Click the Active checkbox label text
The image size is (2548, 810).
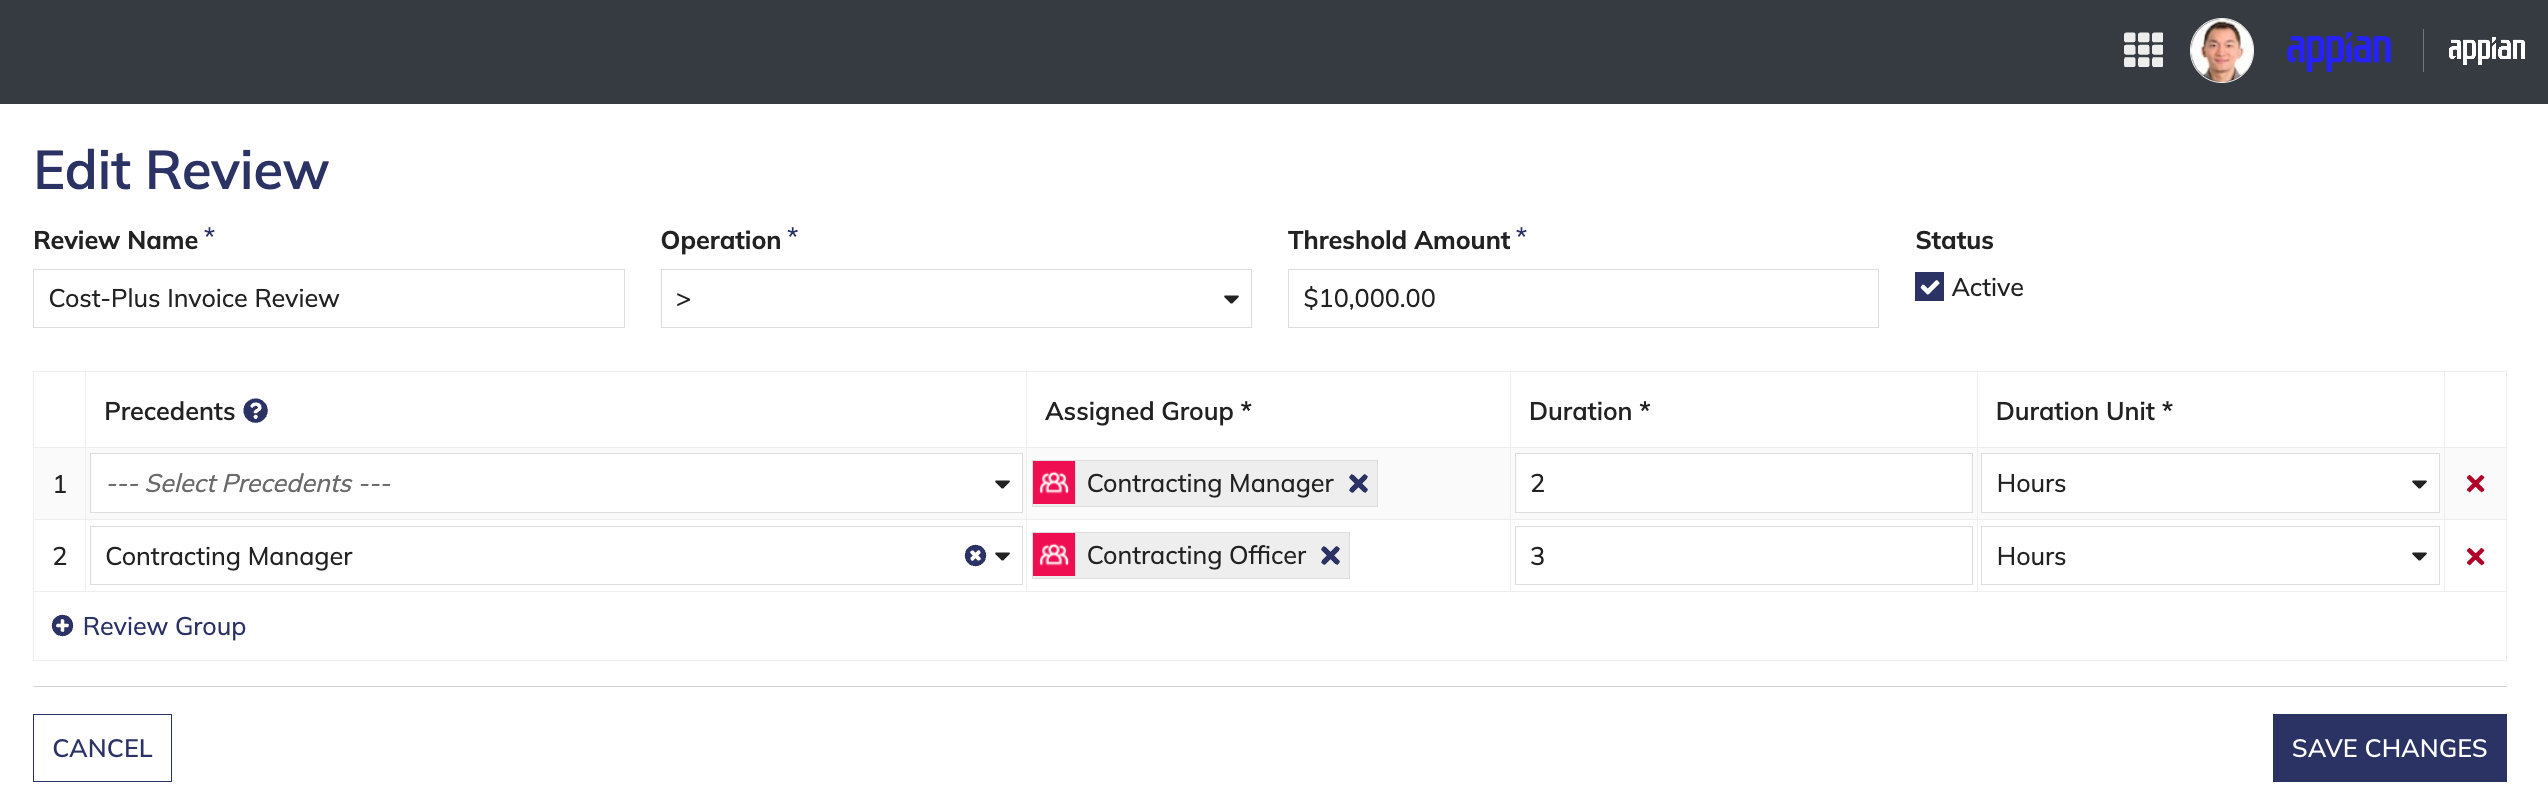1987,288
